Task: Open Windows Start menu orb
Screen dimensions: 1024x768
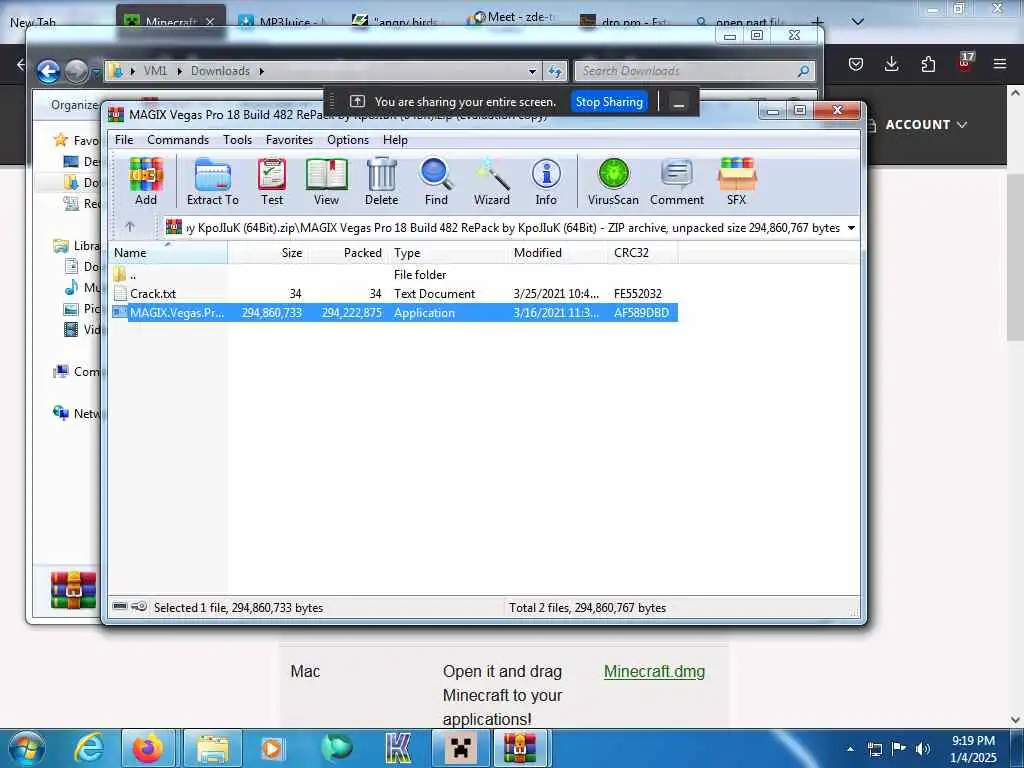Action: 27,748
